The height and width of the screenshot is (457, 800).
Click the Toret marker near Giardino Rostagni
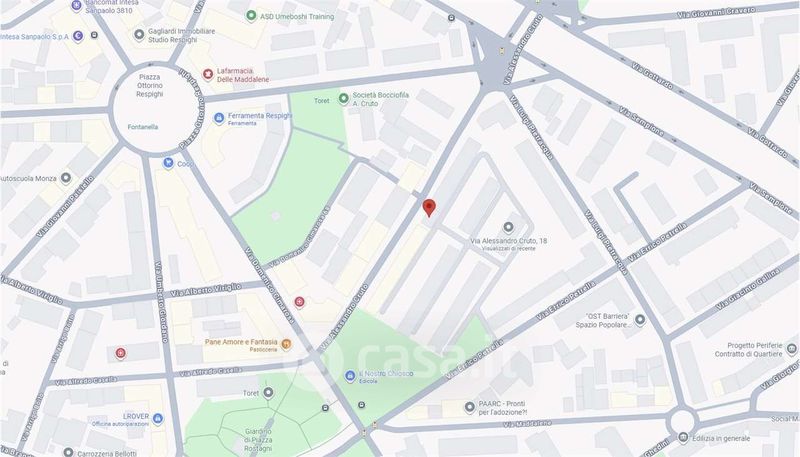(x=268, y=393)
